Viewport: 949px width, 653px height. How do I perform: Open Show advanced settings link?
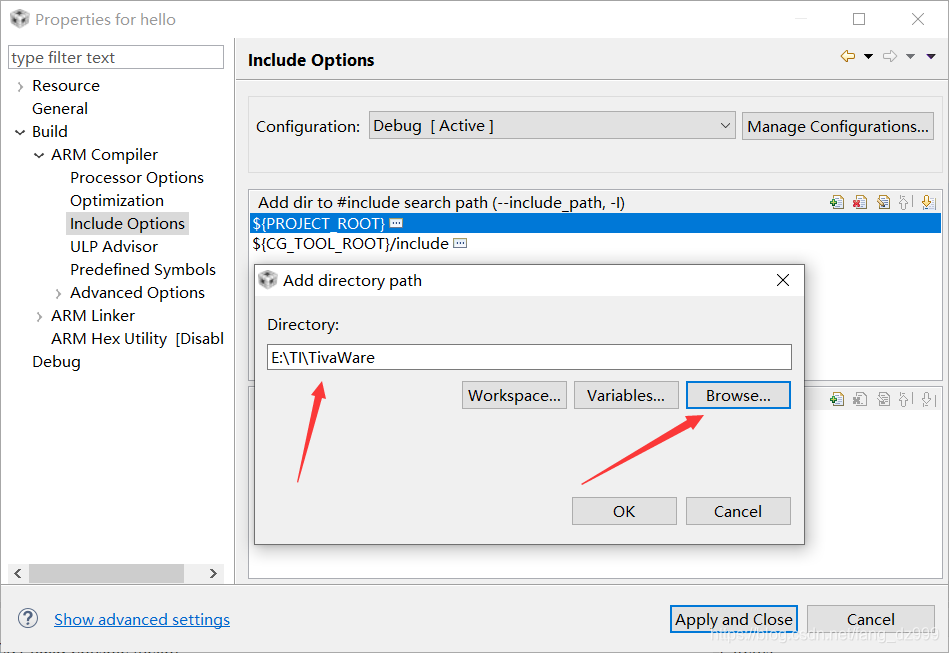pyautogui.click(x=142, y=619)
